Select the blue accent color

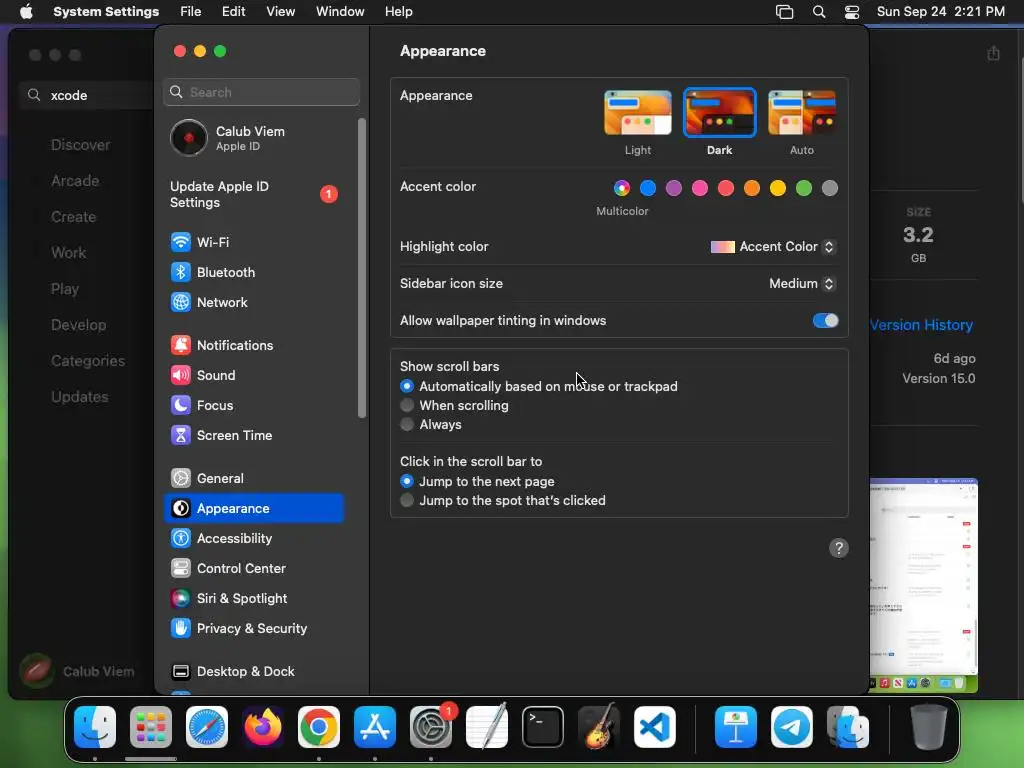pos(648,188)
